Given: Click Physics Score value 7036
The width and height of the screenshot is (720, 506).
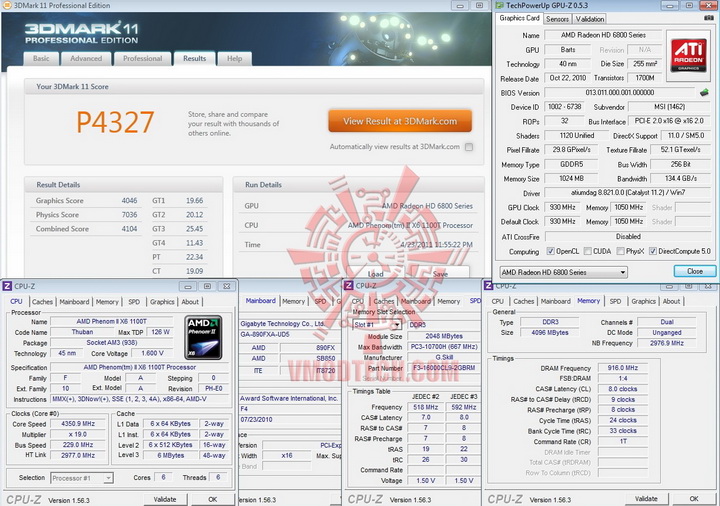Looking at the screenshot, I should coord(129,215).
